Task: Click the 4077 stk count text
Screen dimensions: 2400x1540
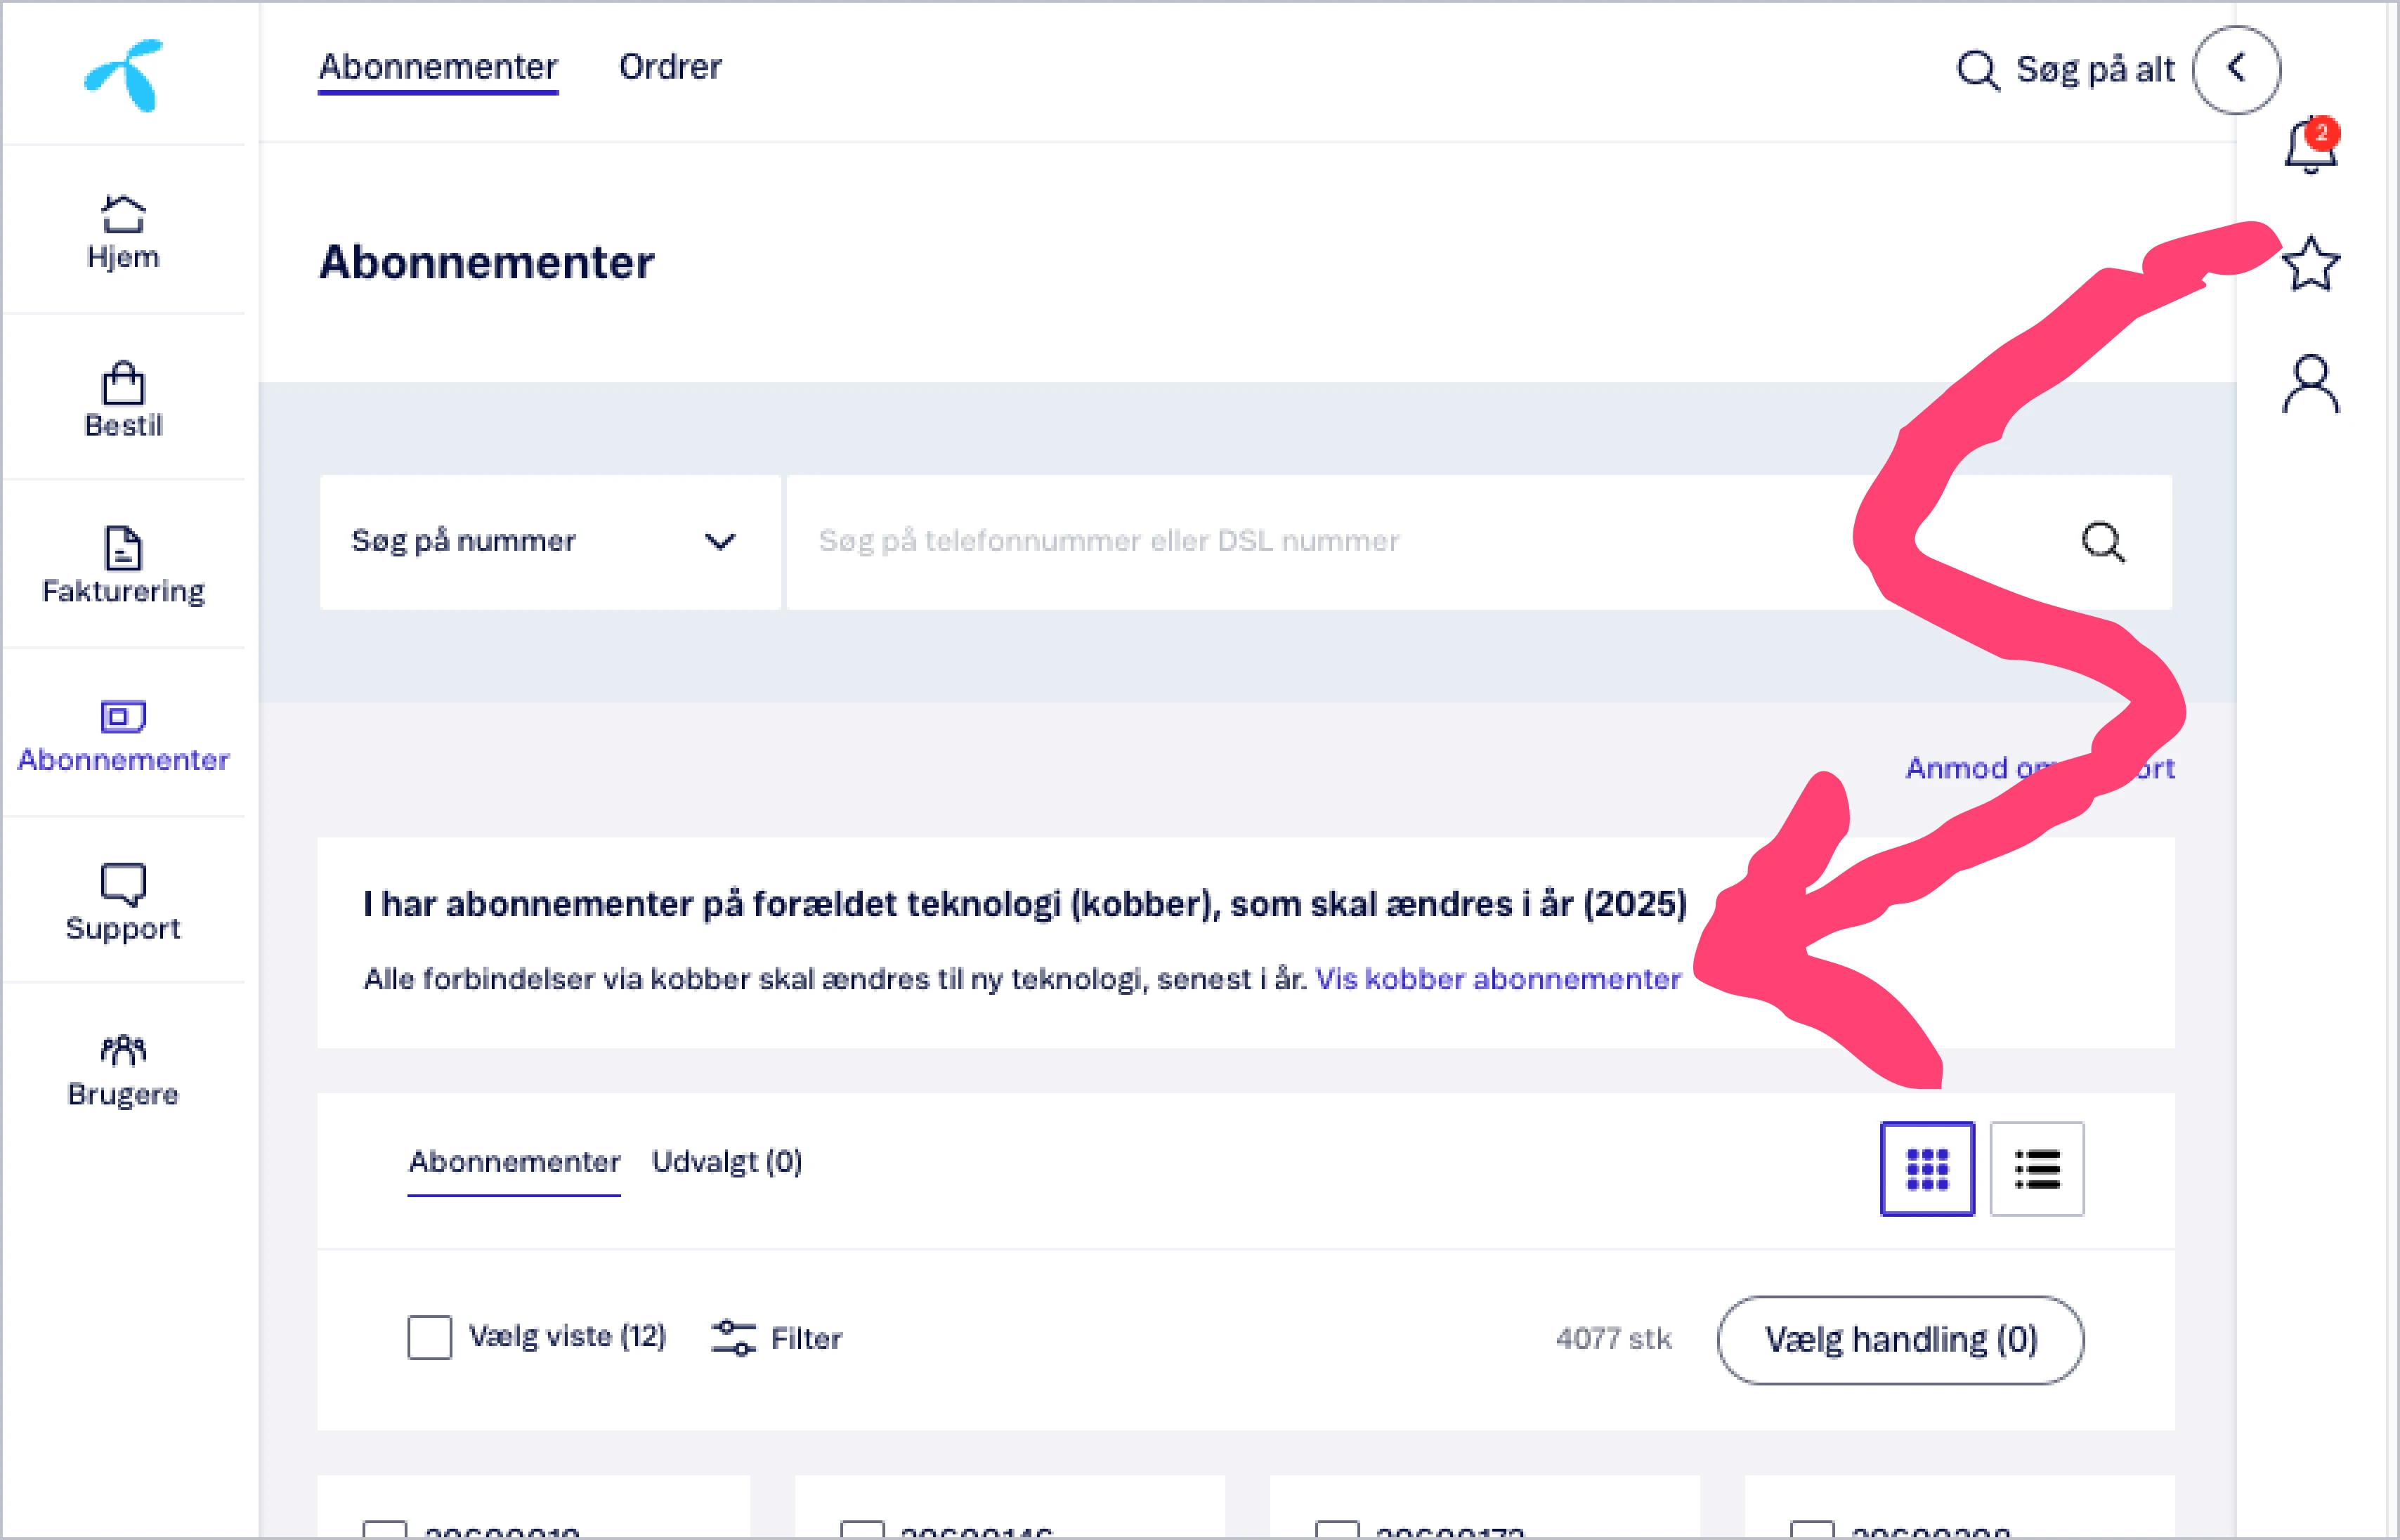Action: (x=1613, y=1339)
